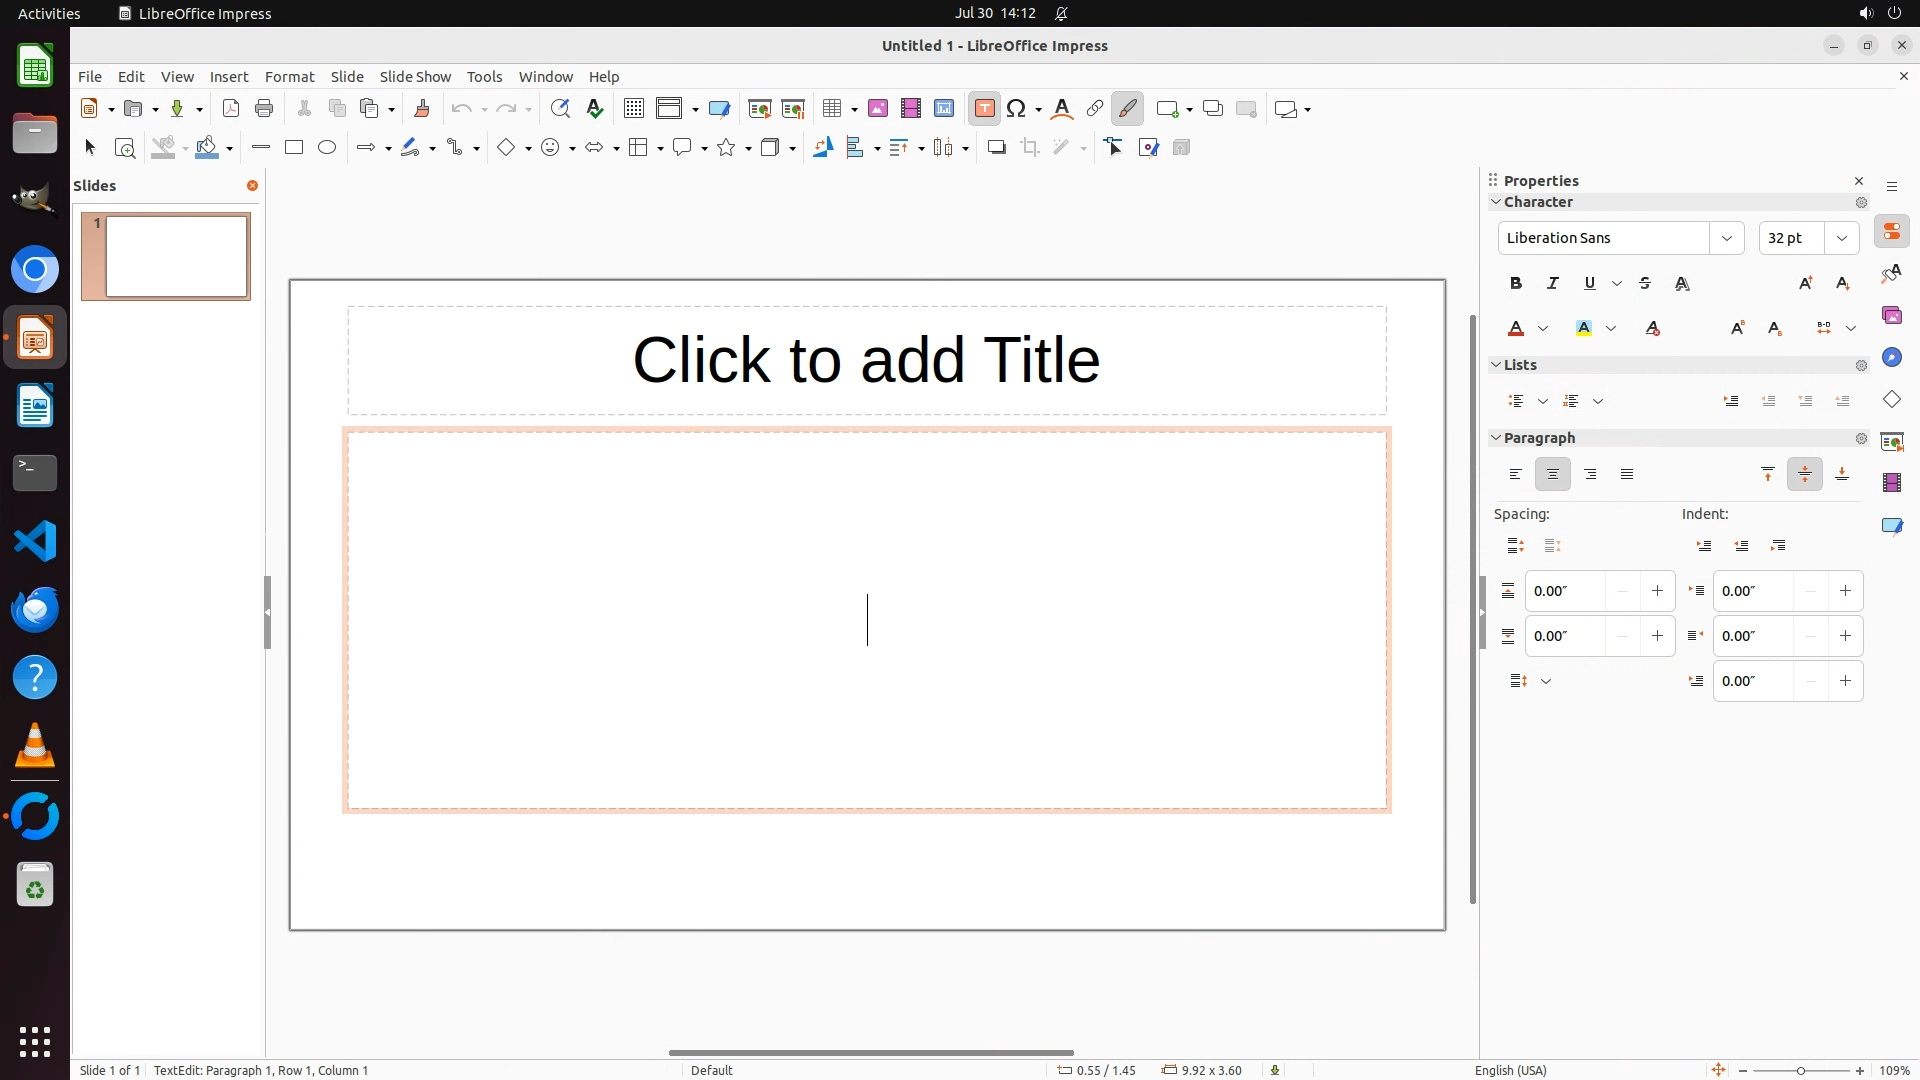Enable Align Right paragraph alignment

(x=1590, y=475)
